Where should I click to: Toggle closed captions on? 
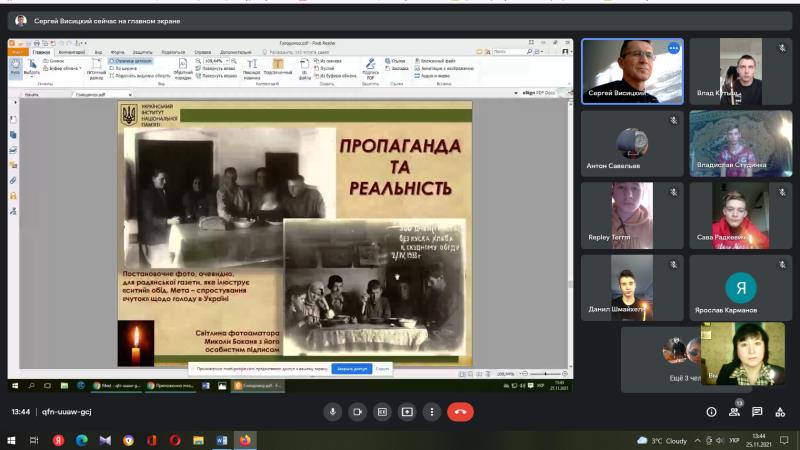[x=382, y=411]
